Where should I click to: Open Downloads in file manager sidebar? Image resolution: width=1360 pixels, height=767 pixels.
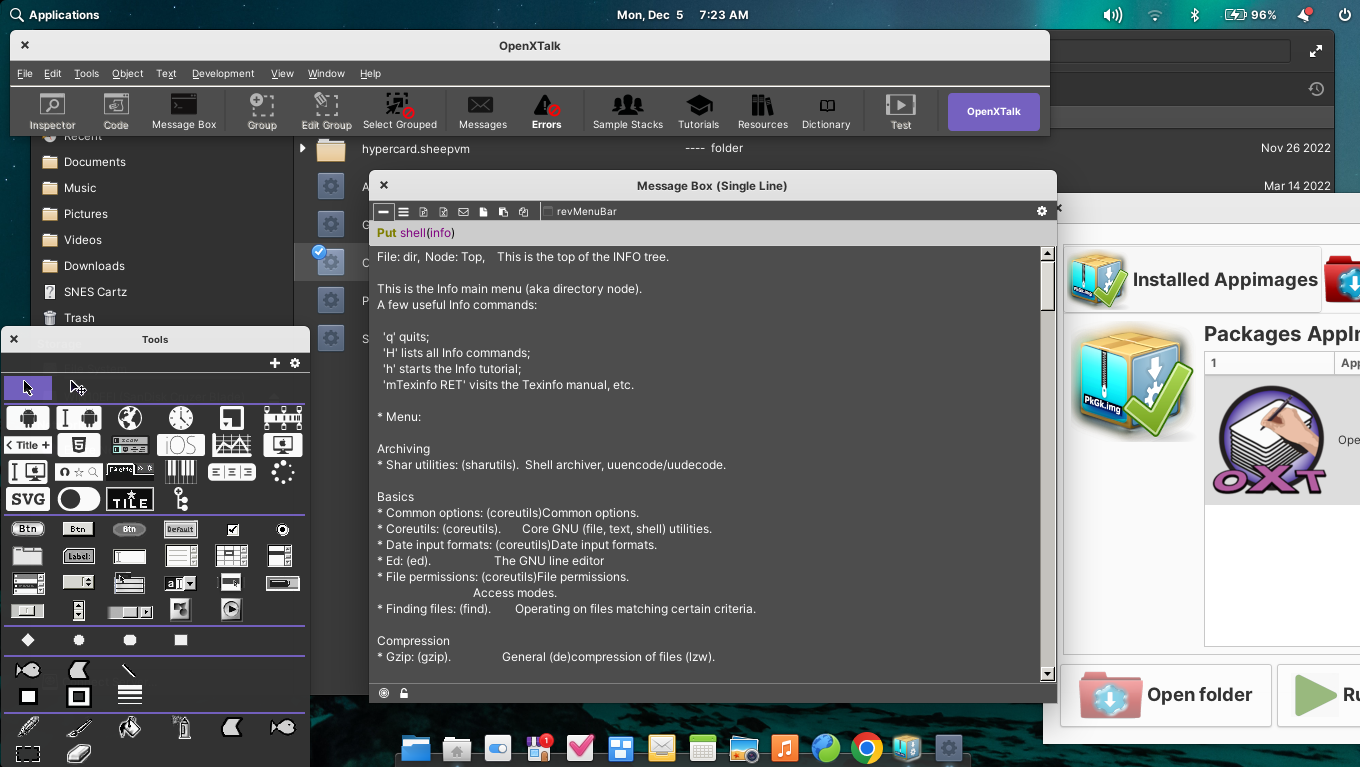coord(94,266)
